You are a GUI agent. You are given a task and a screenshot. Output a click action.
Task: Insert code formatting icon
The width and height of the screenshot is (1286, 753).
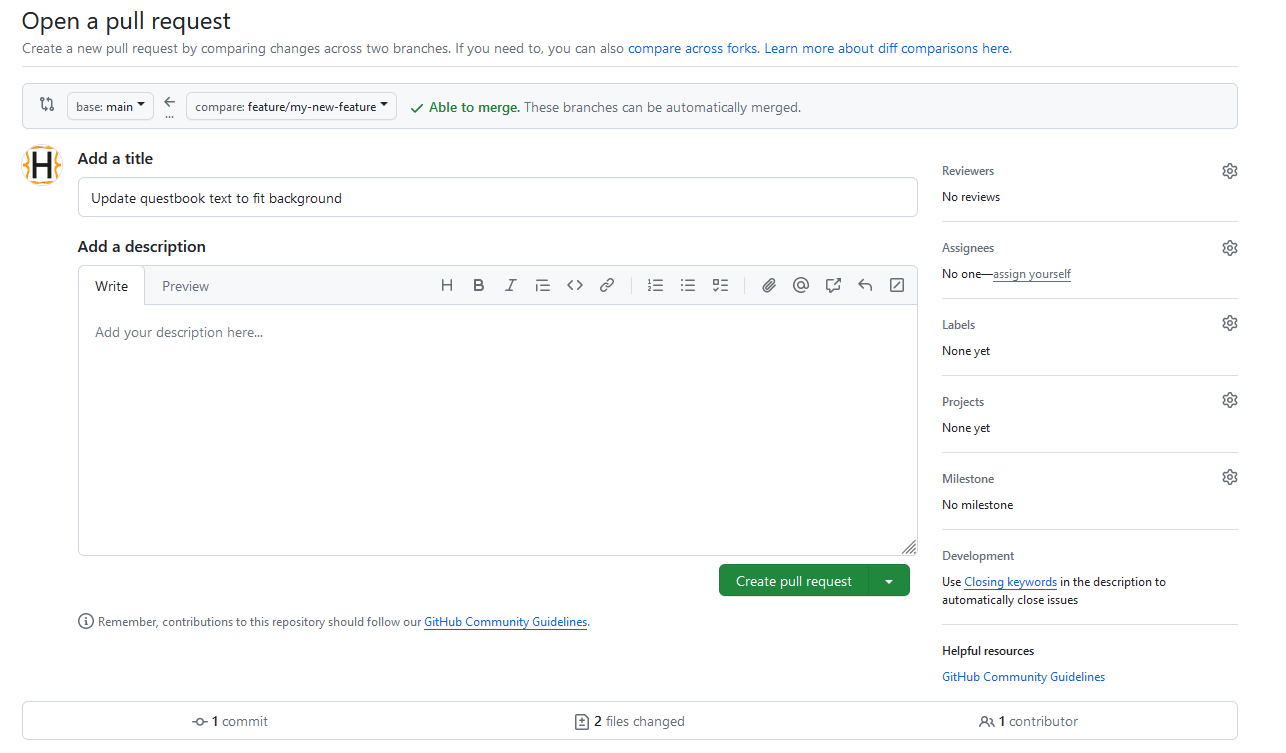point(575,285)
